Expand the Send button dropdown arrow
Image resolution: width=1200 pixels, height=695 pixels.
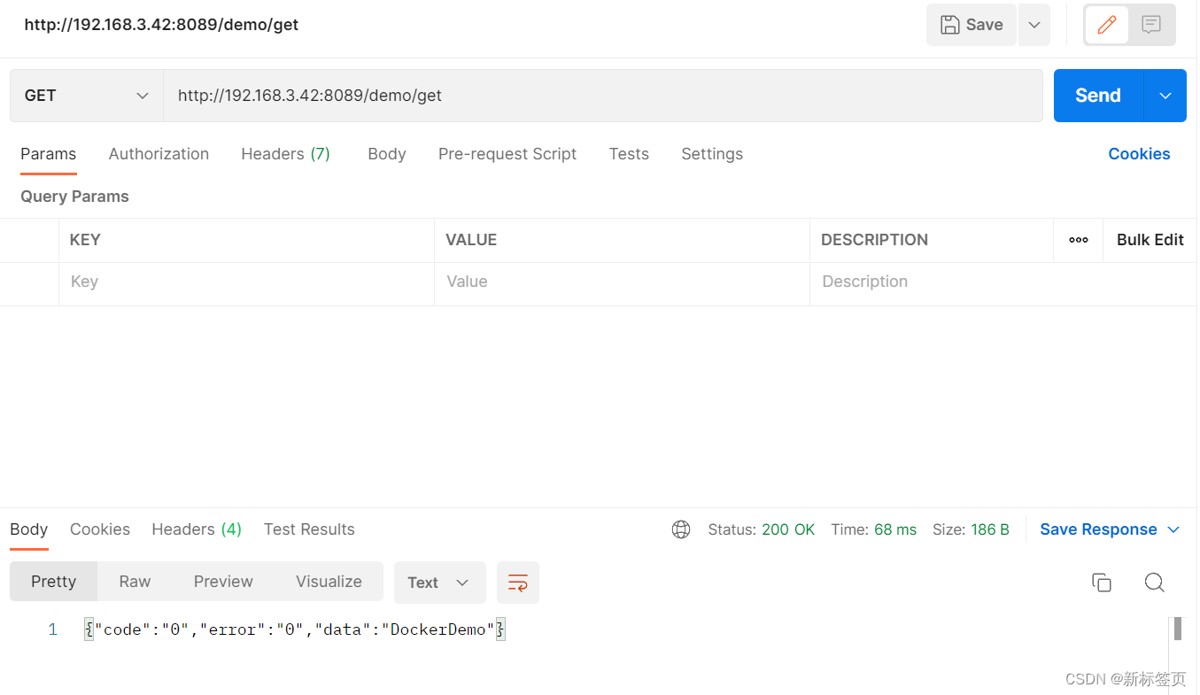pos(1165,96)
